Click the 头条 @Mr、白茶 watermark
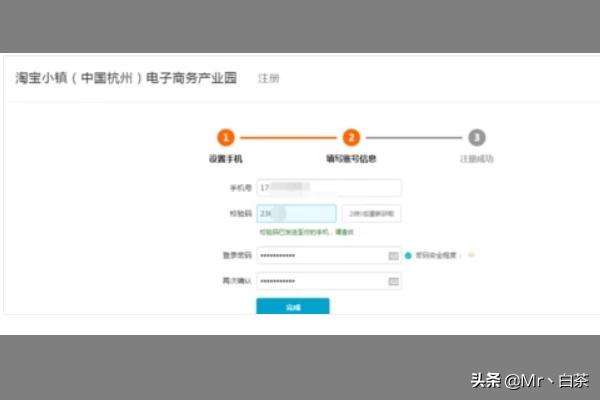The width and height of the screenshot is (600, 400). point(531,380)
